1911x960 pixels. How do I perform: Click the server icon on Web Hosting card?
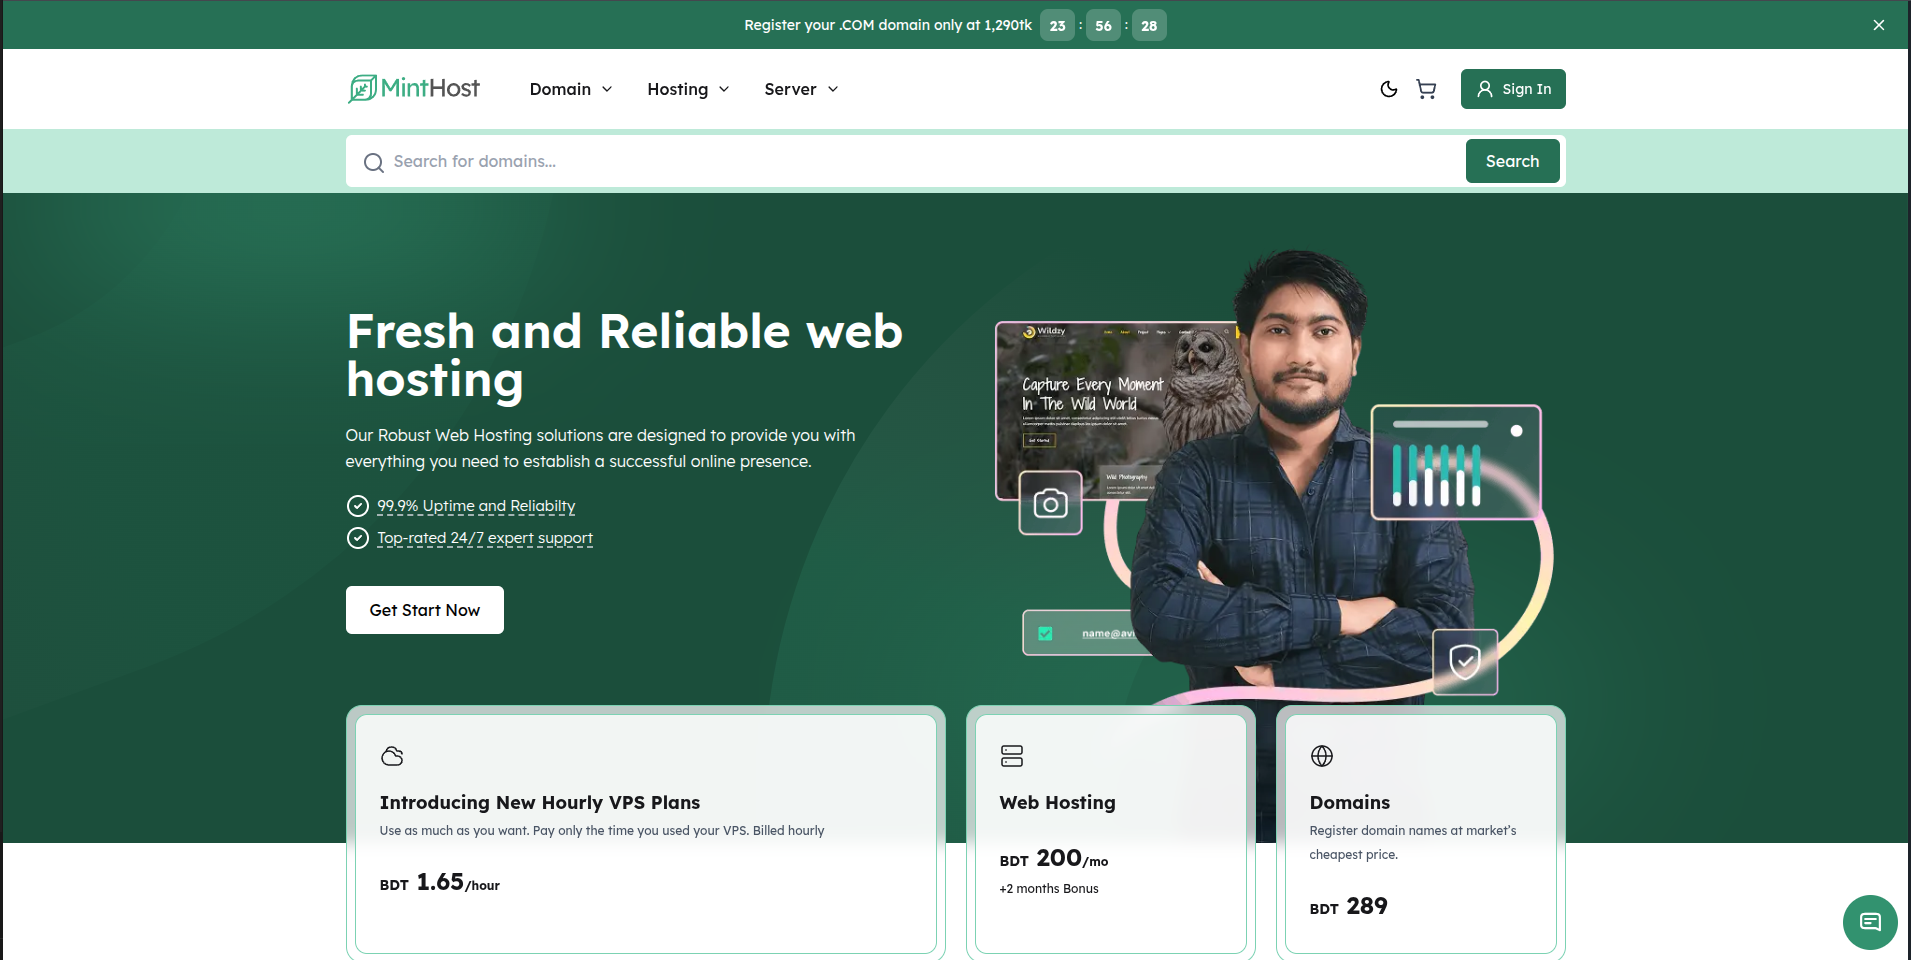(1012, 756)
